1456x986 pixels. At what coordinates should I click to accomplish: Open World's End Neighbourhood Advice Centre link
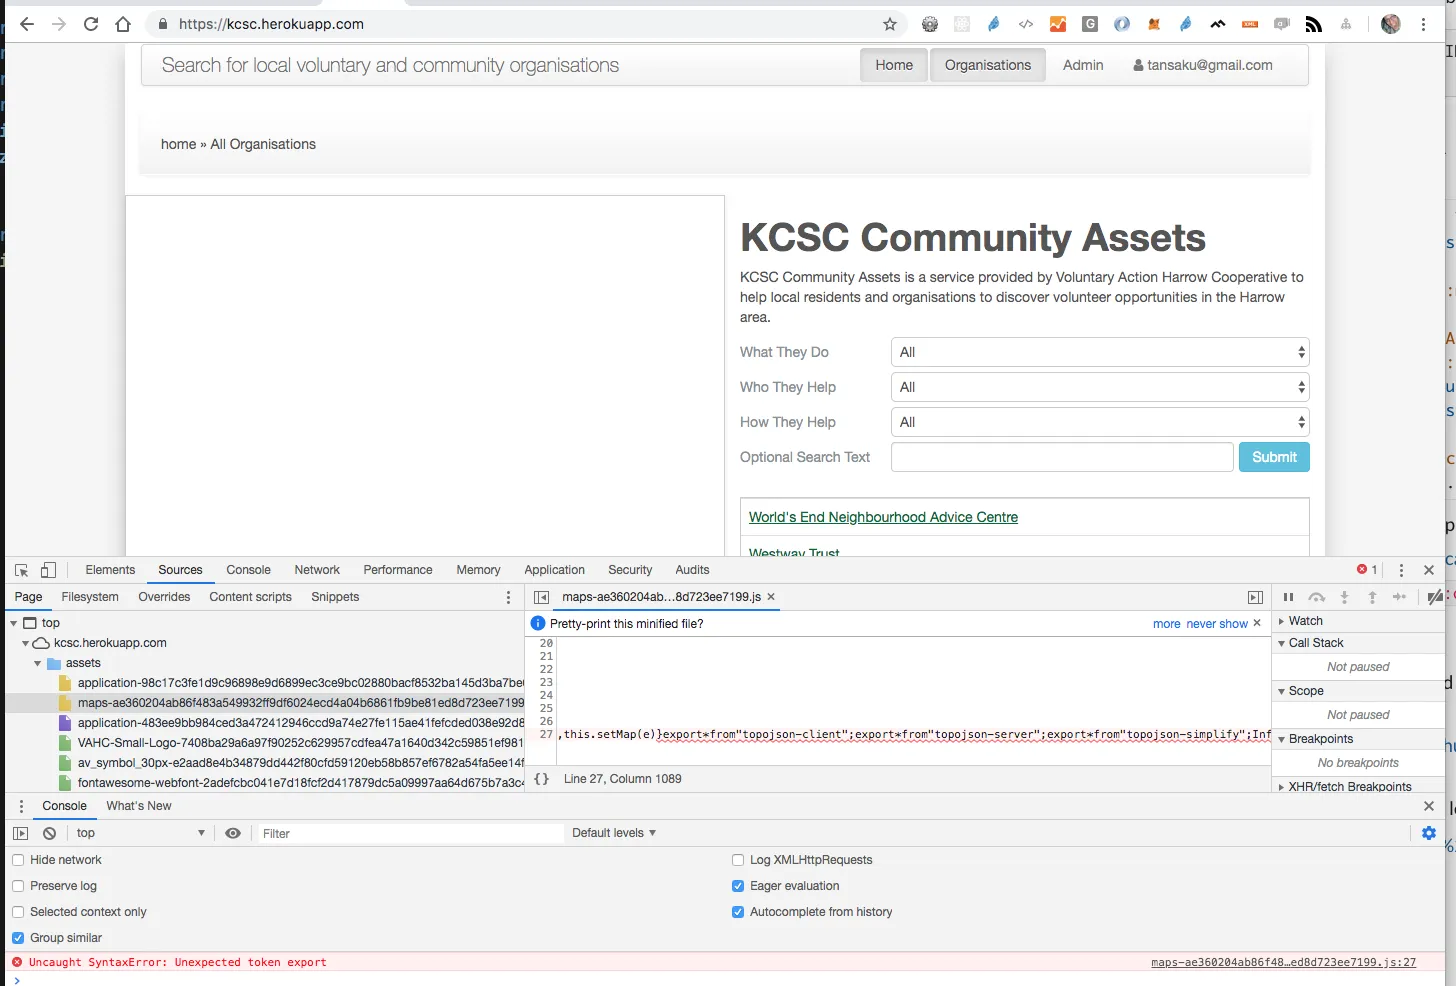pos(883,517)
